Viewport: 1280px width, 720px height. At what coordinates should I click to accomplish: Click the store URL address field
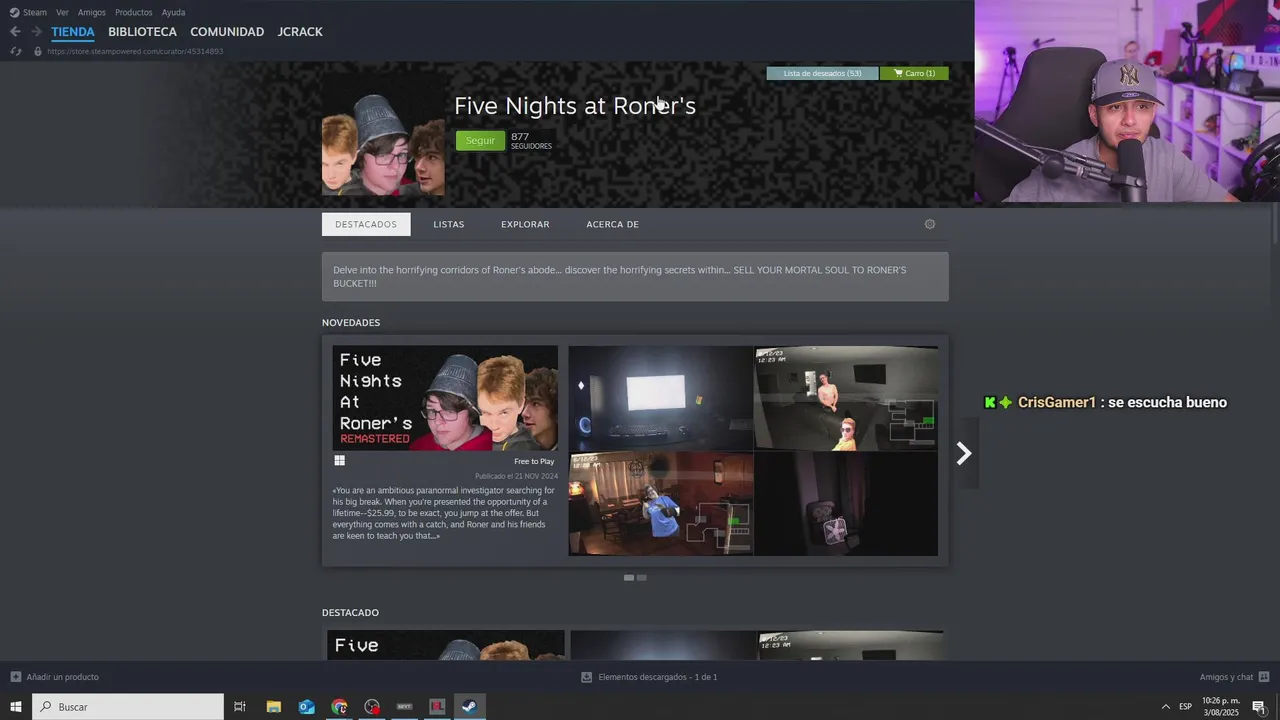pyautogui.click(x=135, y=51)
